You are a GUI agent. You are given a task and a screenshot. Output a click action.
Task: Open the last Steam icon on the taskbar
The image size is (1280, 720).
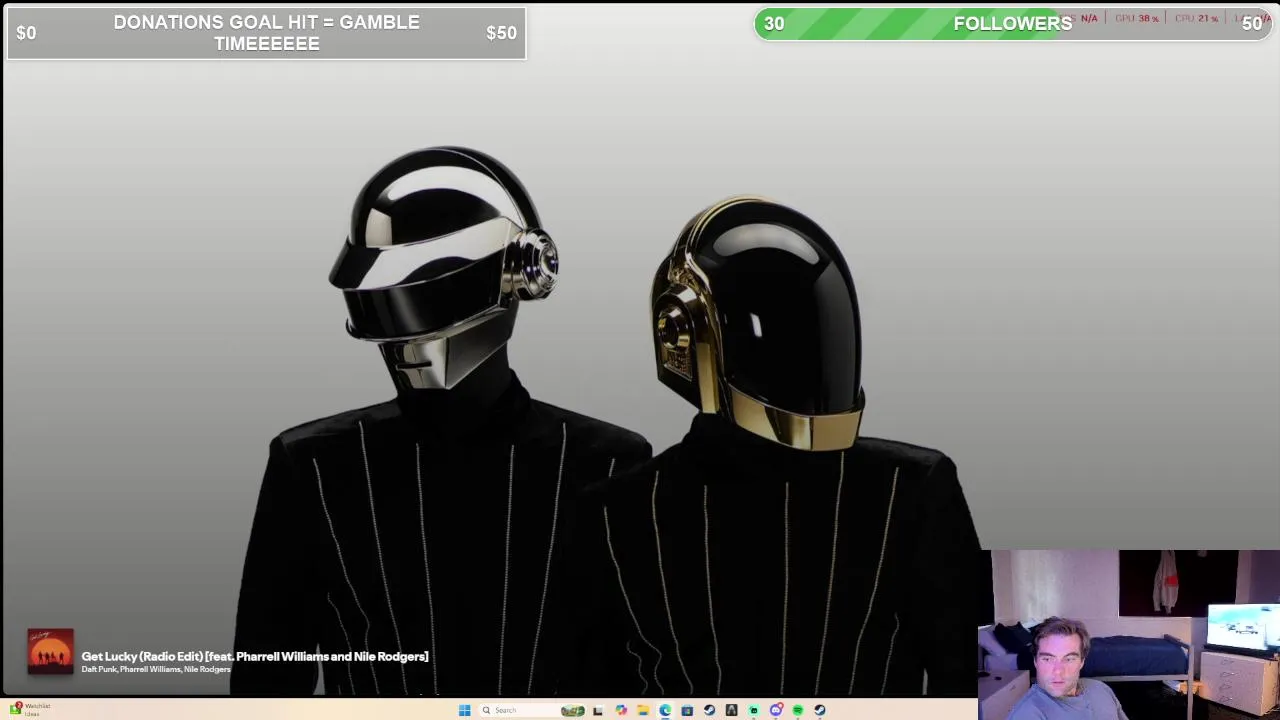tap(820, 710)
